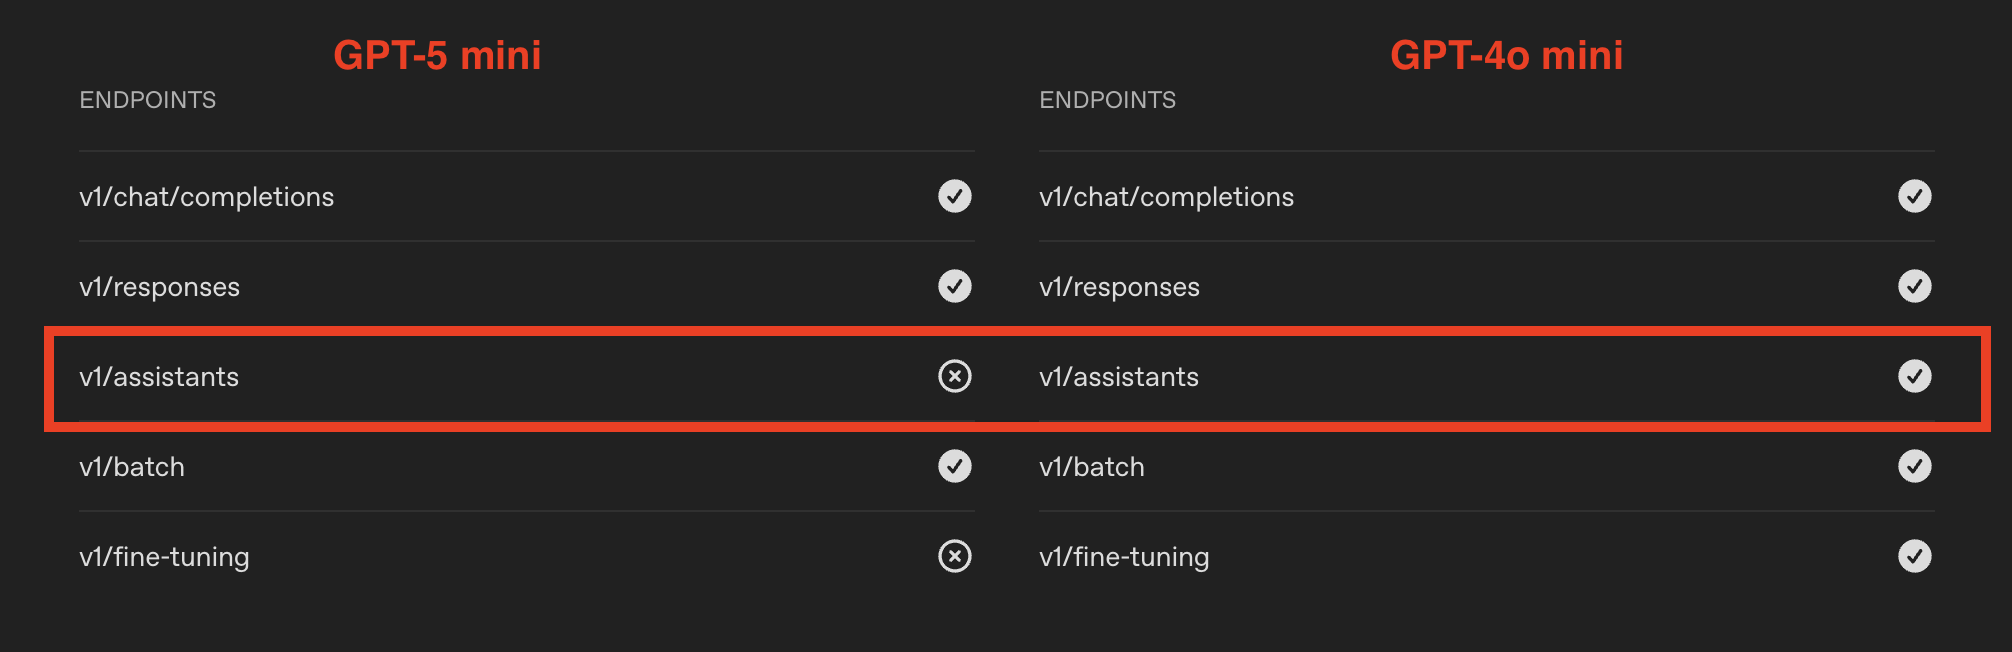Screen dimensions: 2012x652
Task: Click v1/fine-tuning label under GPT-5 mini
Action: [164, 558]
